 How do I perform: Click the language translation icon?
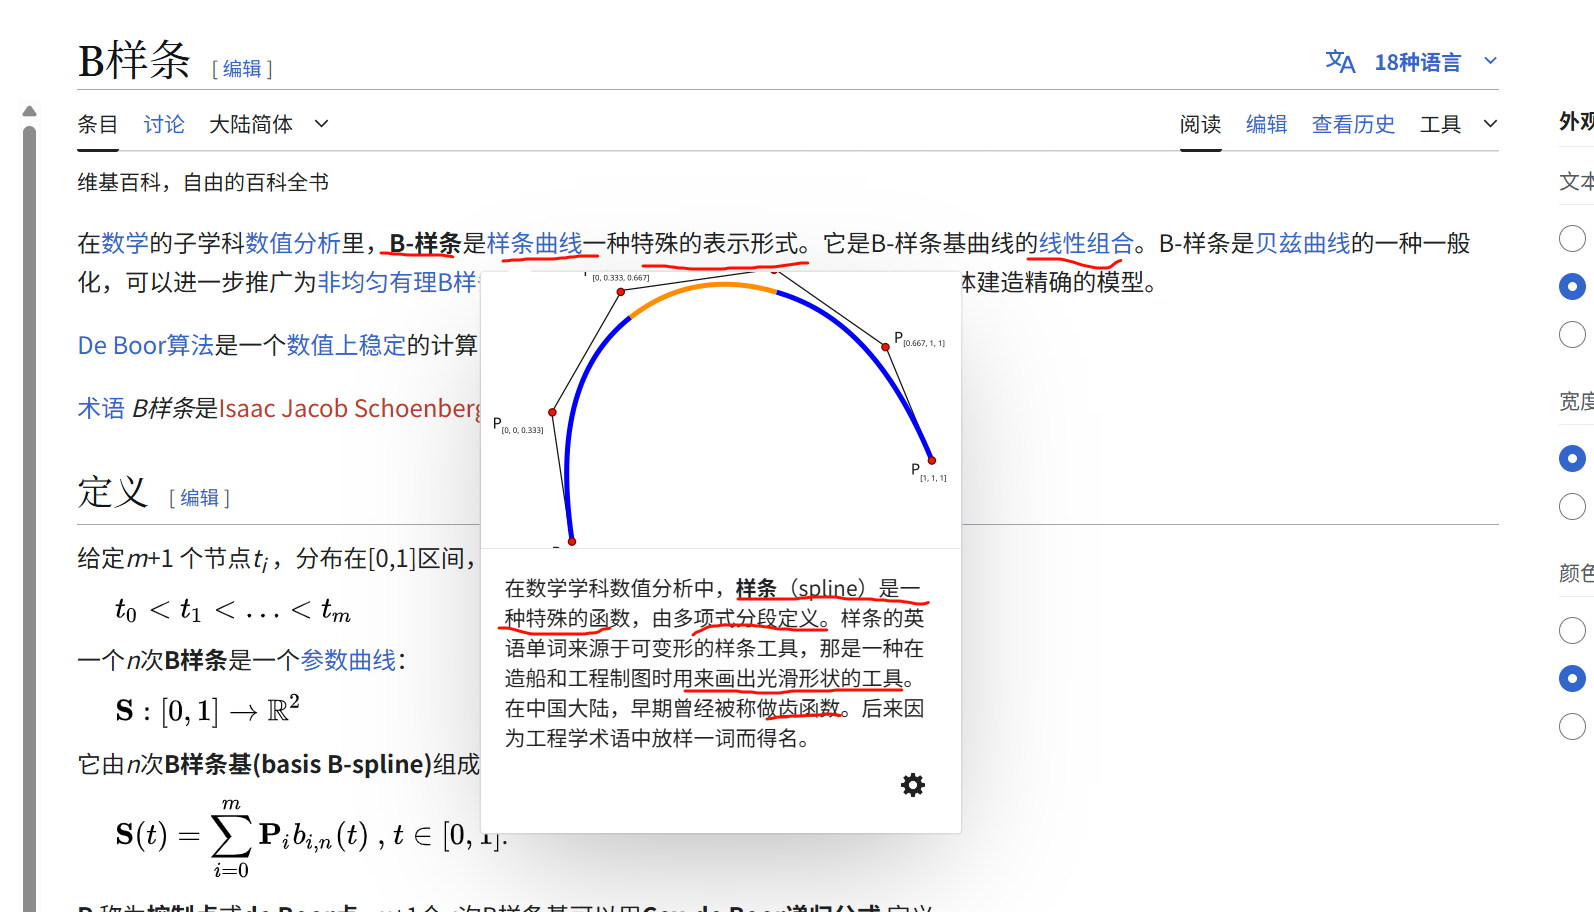tap(1340, 62)
